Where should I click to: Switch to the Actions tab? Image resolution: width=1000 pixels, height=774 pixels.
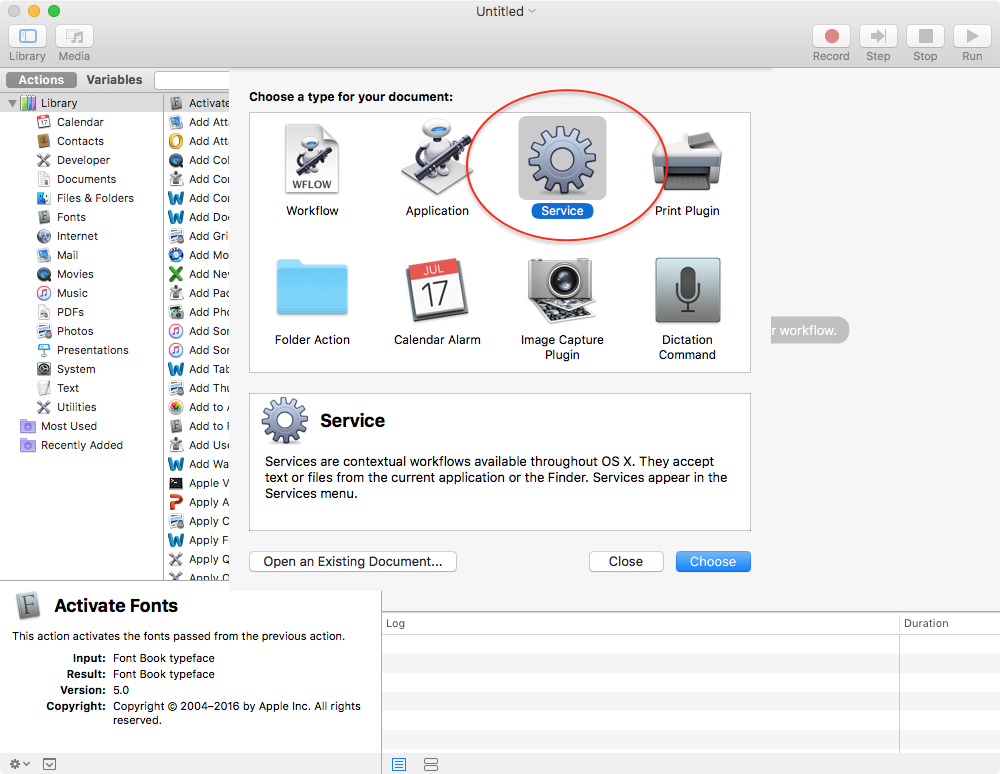[x=41, y=80]
